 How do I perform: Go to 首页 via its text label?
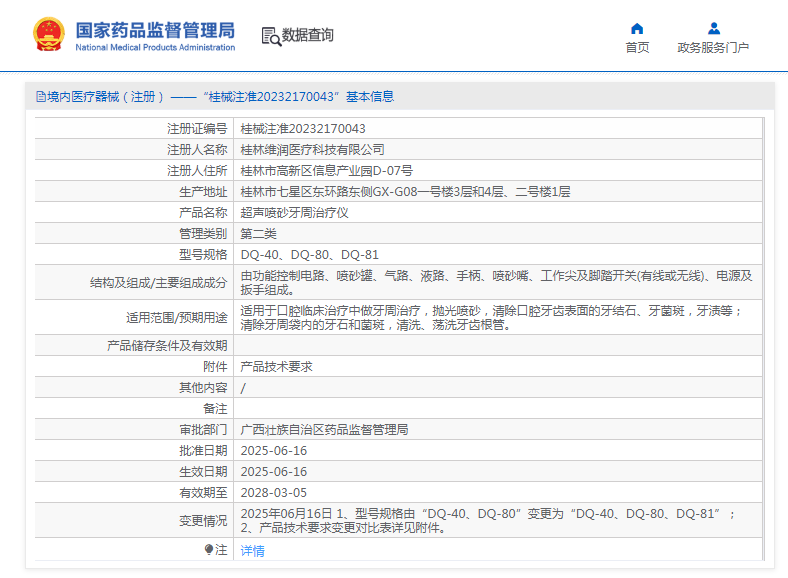637,47
